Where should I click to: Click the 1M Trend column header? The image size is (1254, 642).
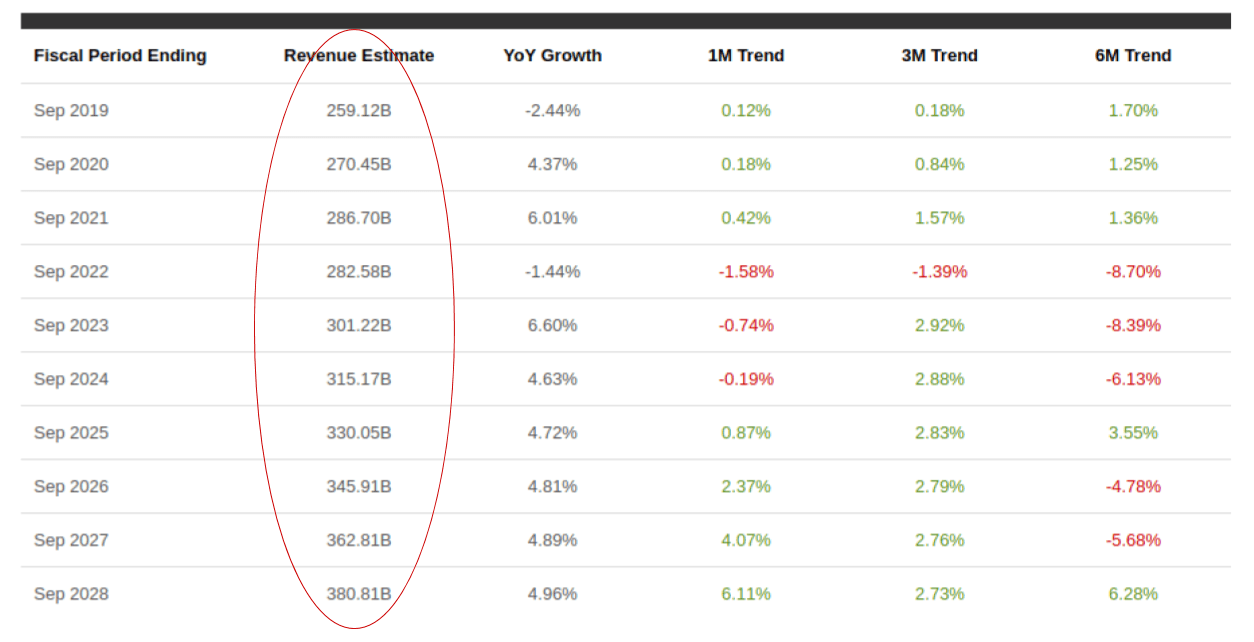tap(746, 56)
